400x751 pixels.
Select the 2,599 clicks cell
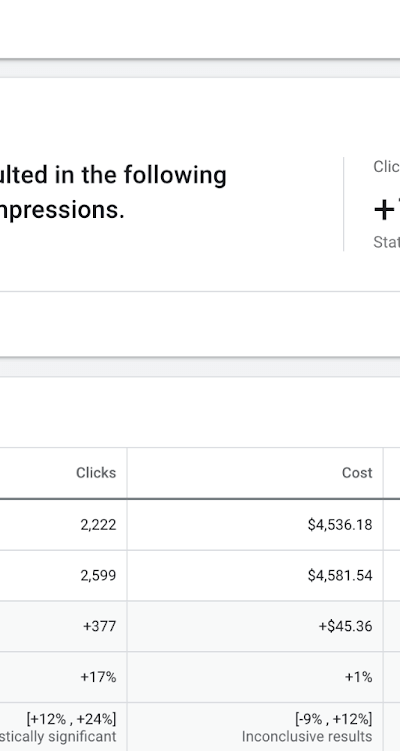click(x=98, y=575)
